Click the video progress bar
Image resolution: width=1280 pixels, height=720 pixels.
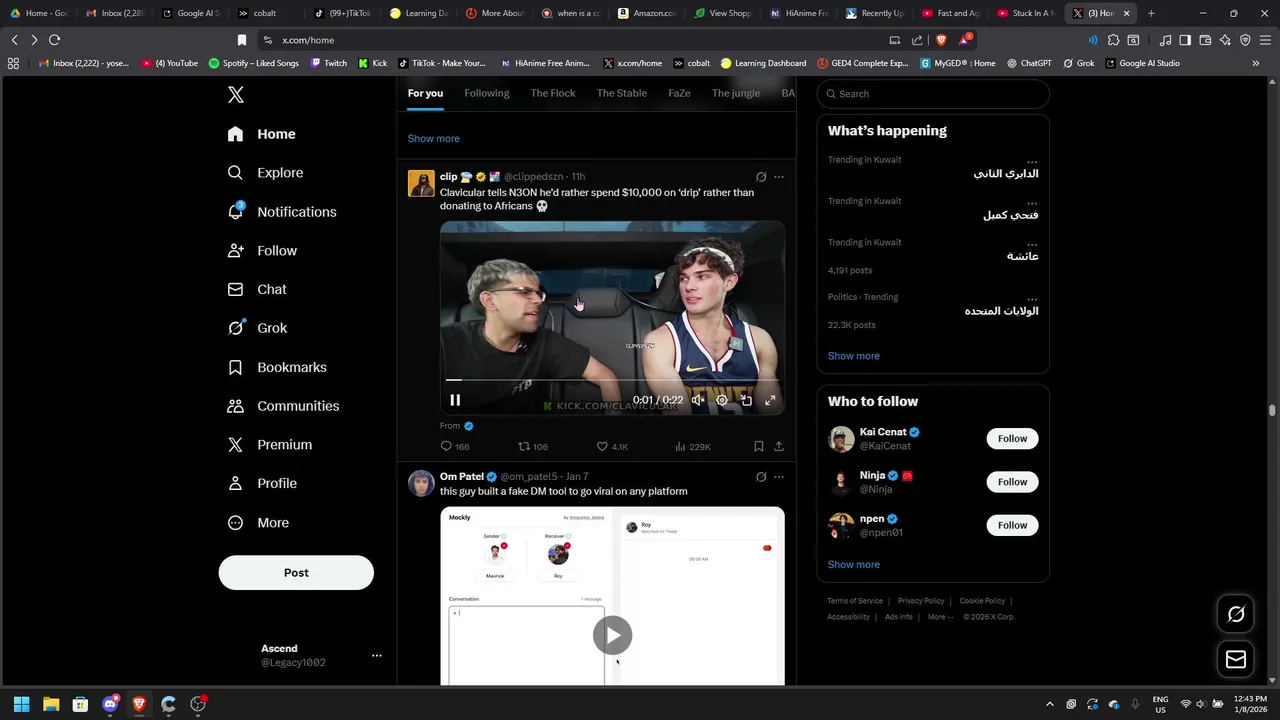click(612, 380)
